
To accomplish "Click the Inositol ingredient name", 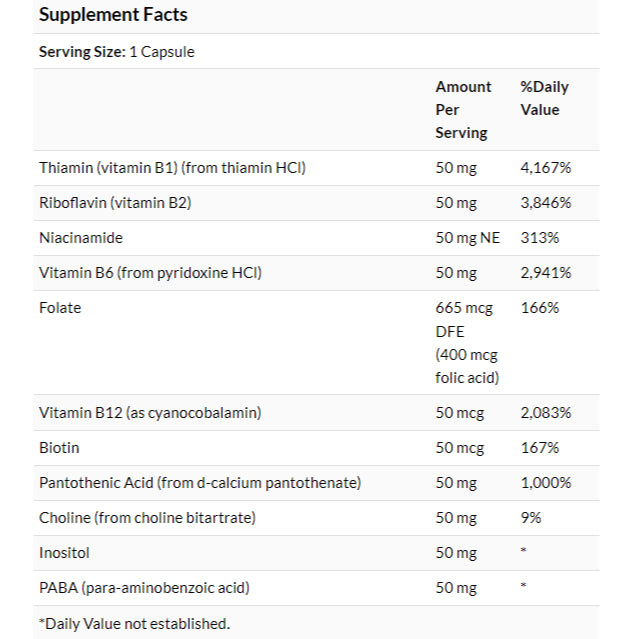I will coord(64,553).
